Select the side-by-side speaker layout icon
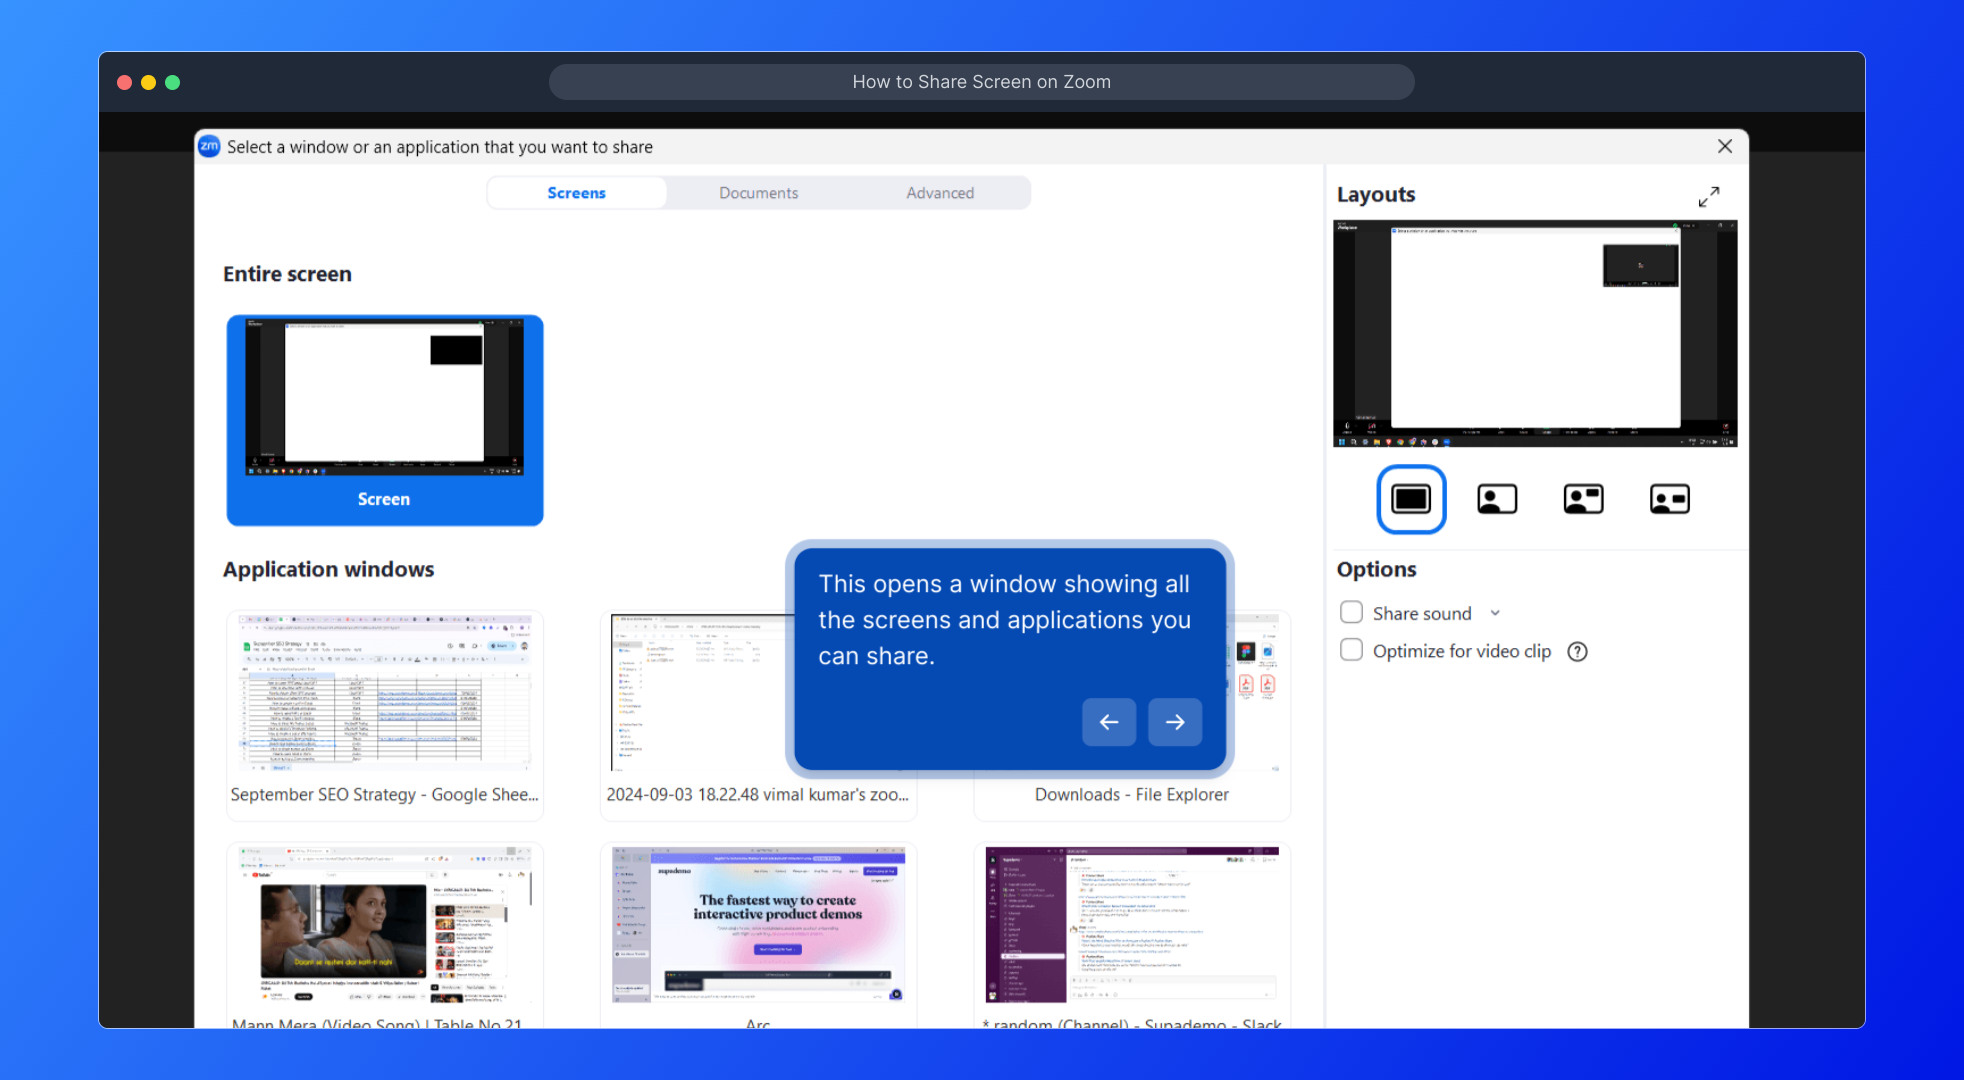Screen dimensions: 1964x1080 [x=1669, y=499]
